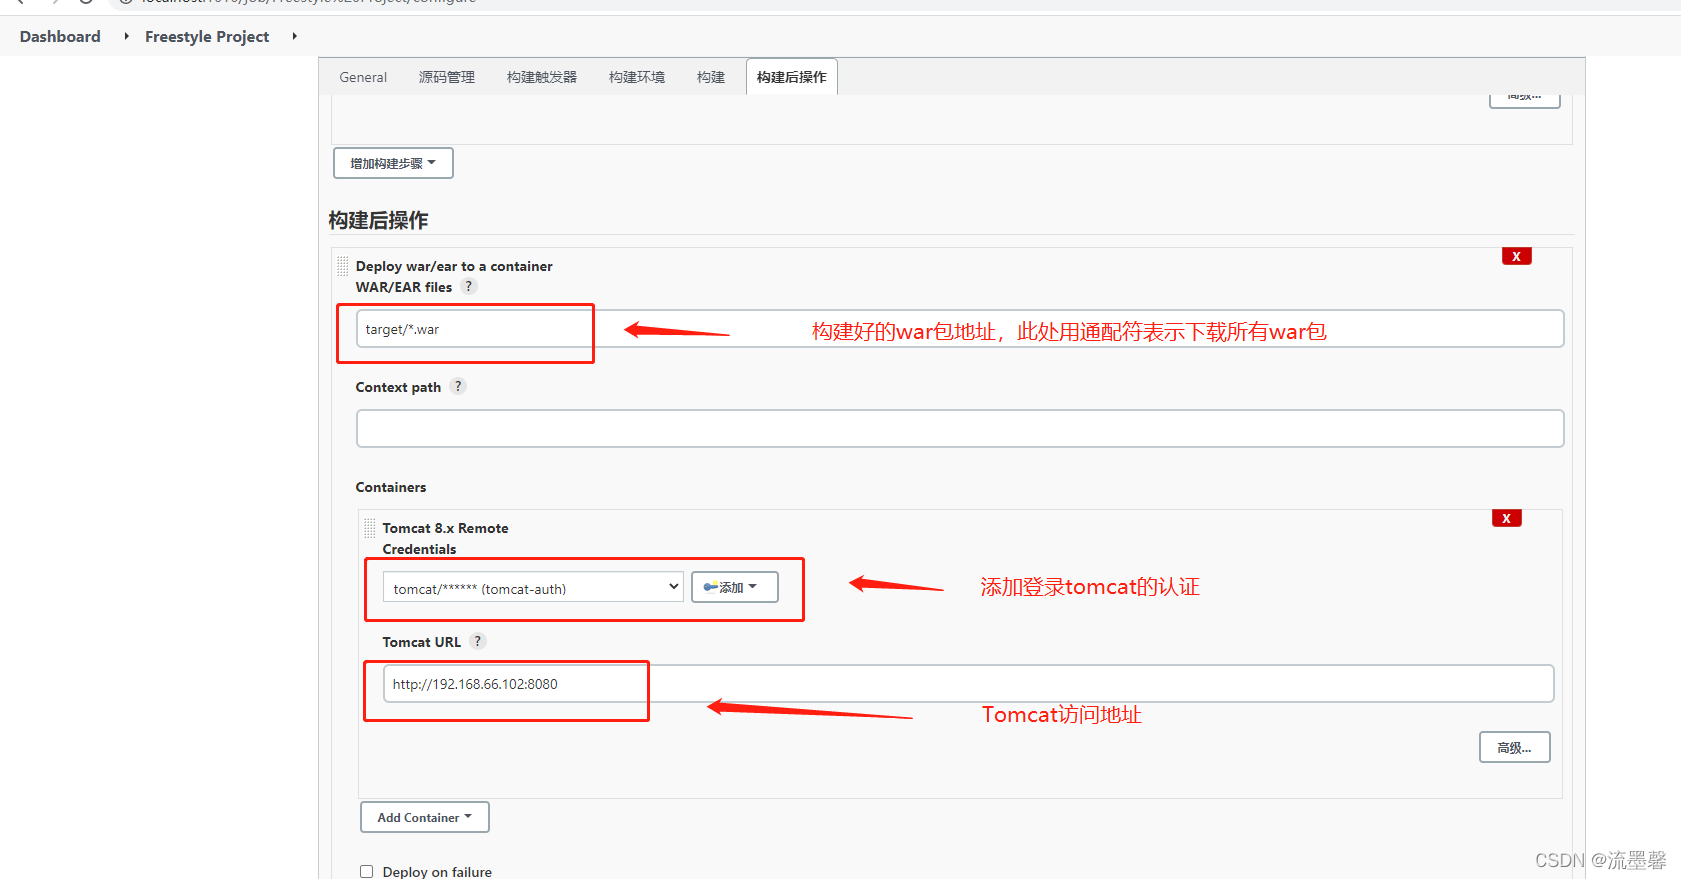Click the 高级... button under Tomcat URL
Viewport: 1681px width, 879px height.
point(1514,747)
